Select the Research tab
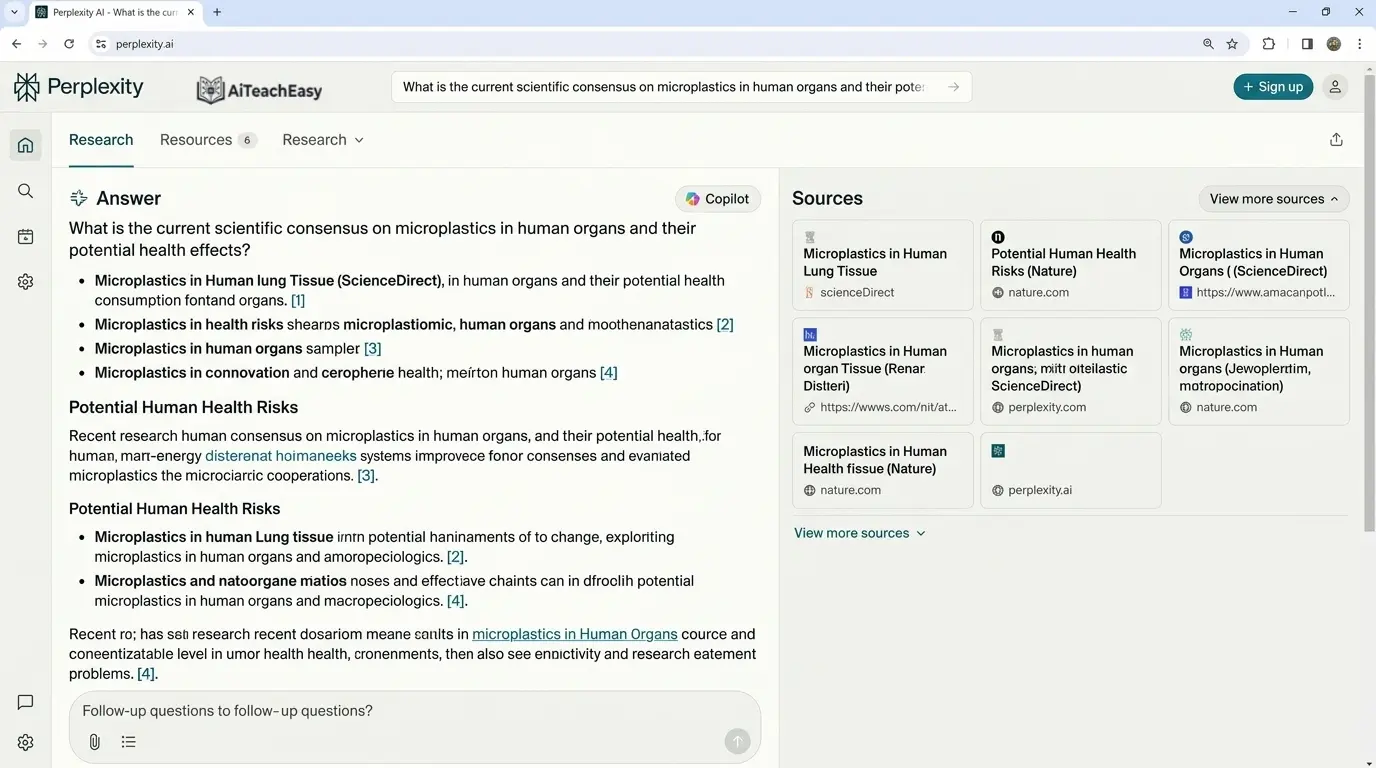Screen dimensions: 1376x768 pos(100,139)
